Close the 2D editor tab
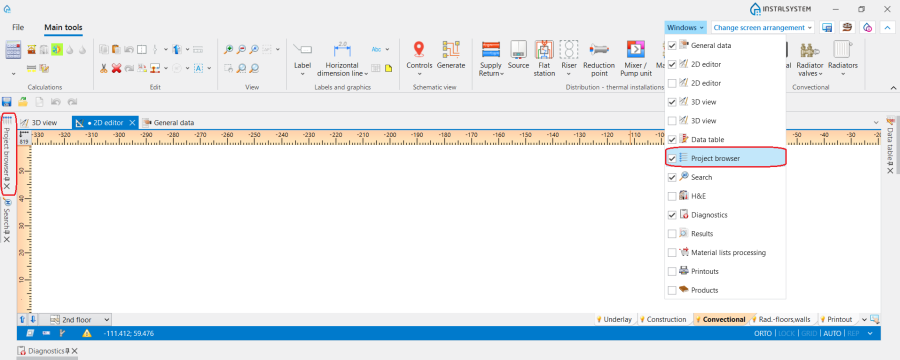The image size is (900, 360). click(x=132, y=122)
